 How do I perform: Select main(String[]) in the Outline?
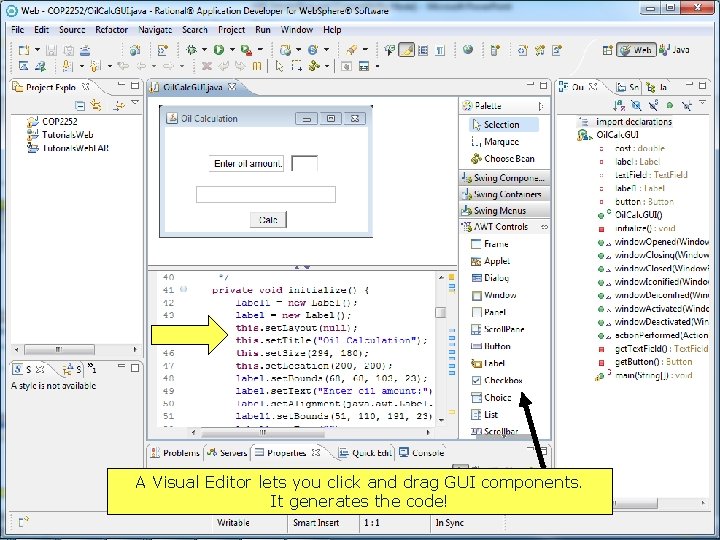tap(644, 375)
